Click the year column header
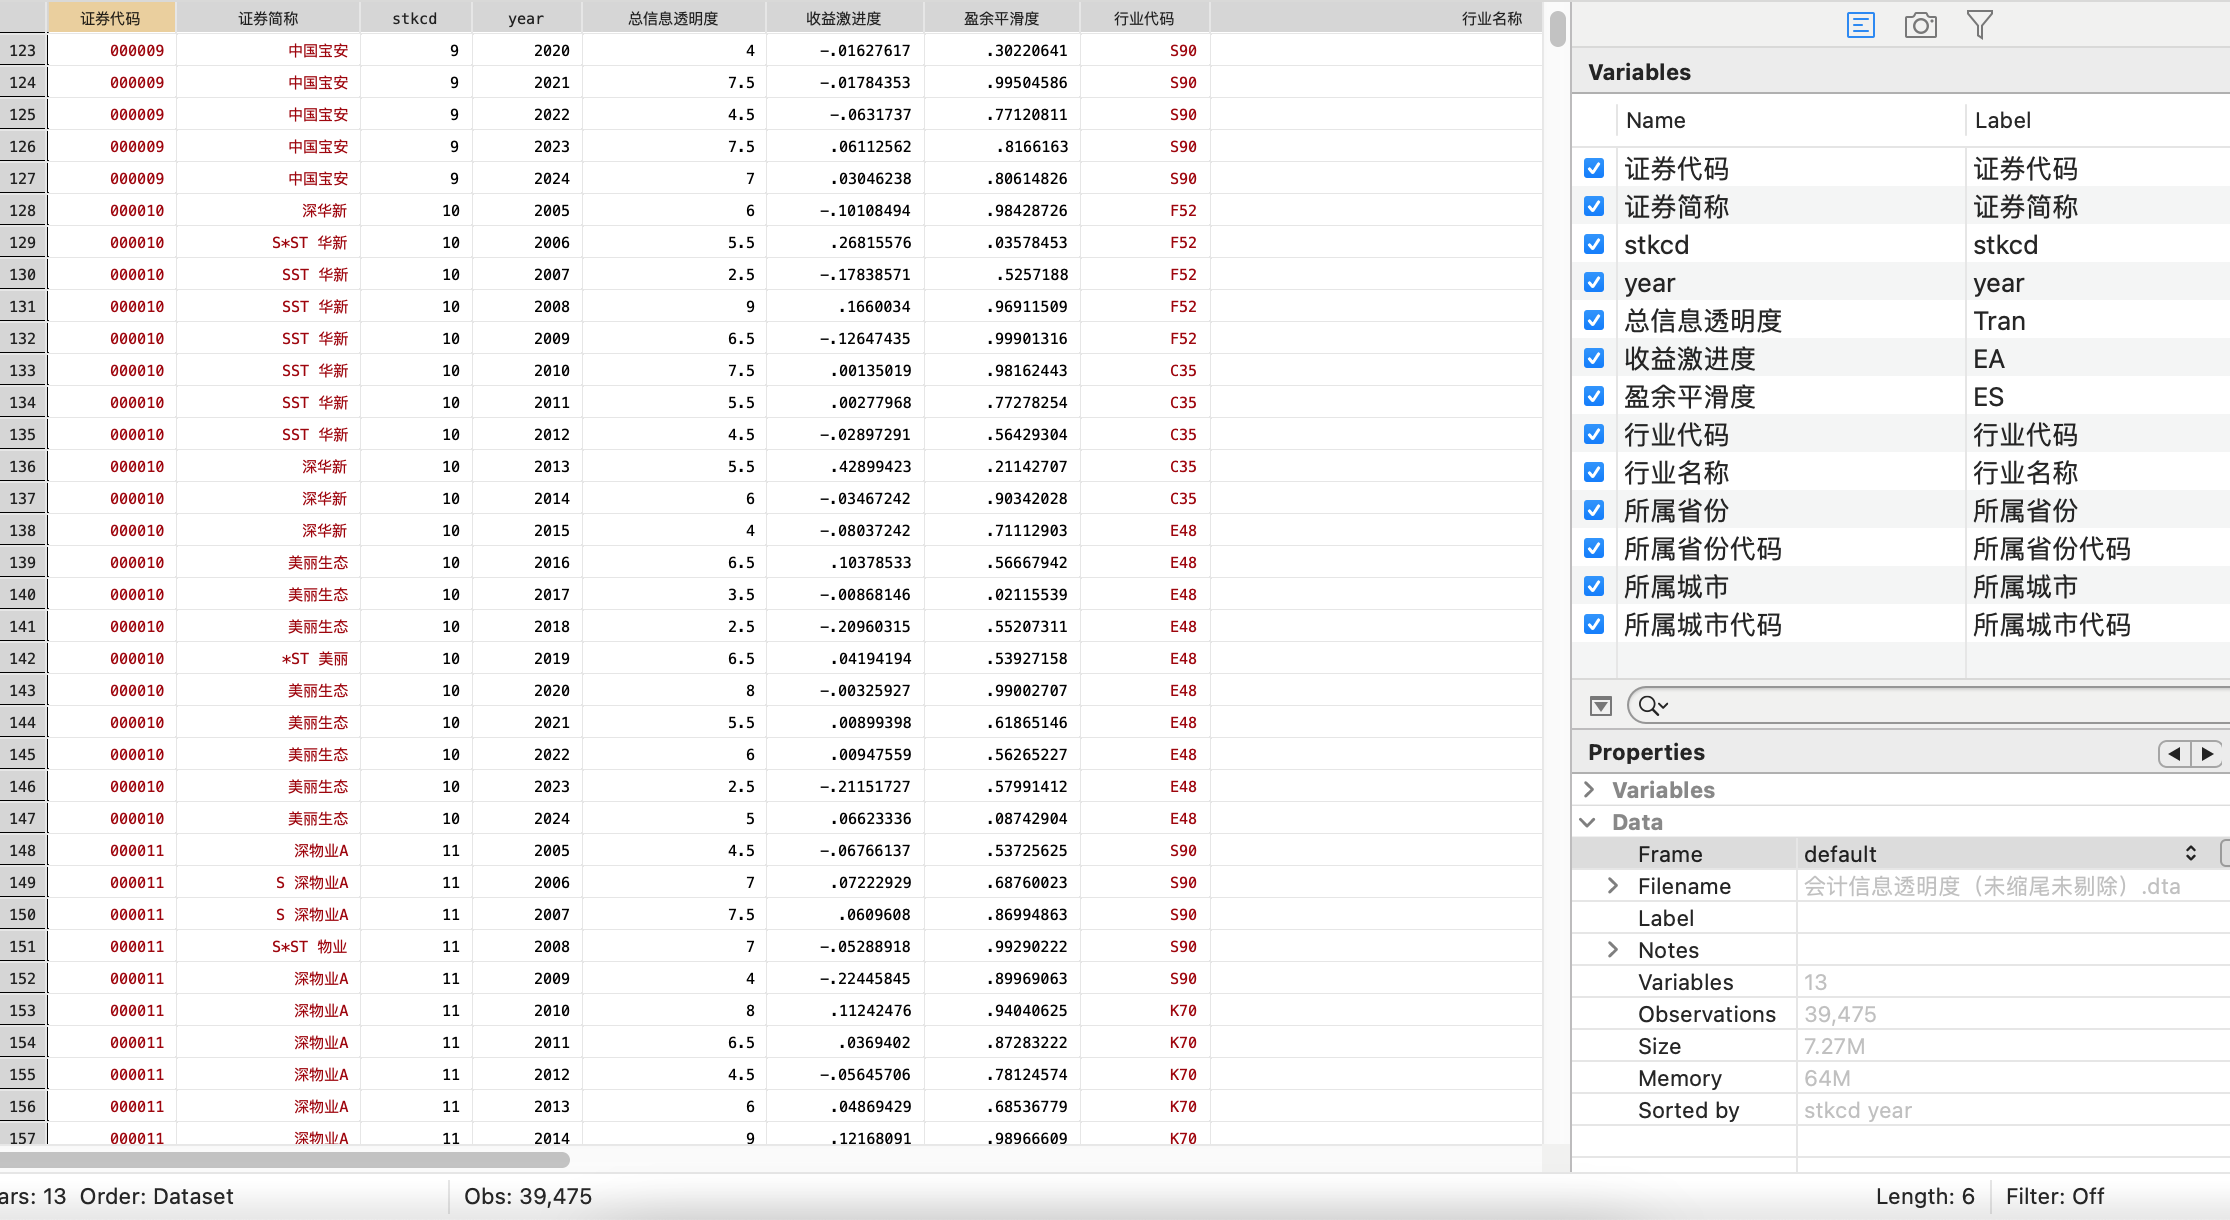The width and height of the screenshot is (2230, 1220). tap(526, 18)
